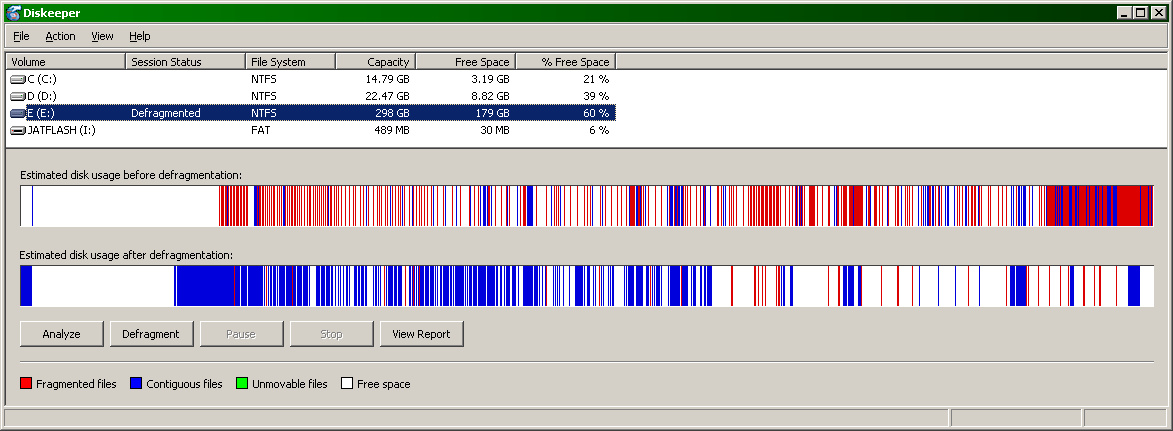Sort by the Free Space column header

tap(465, 61)
